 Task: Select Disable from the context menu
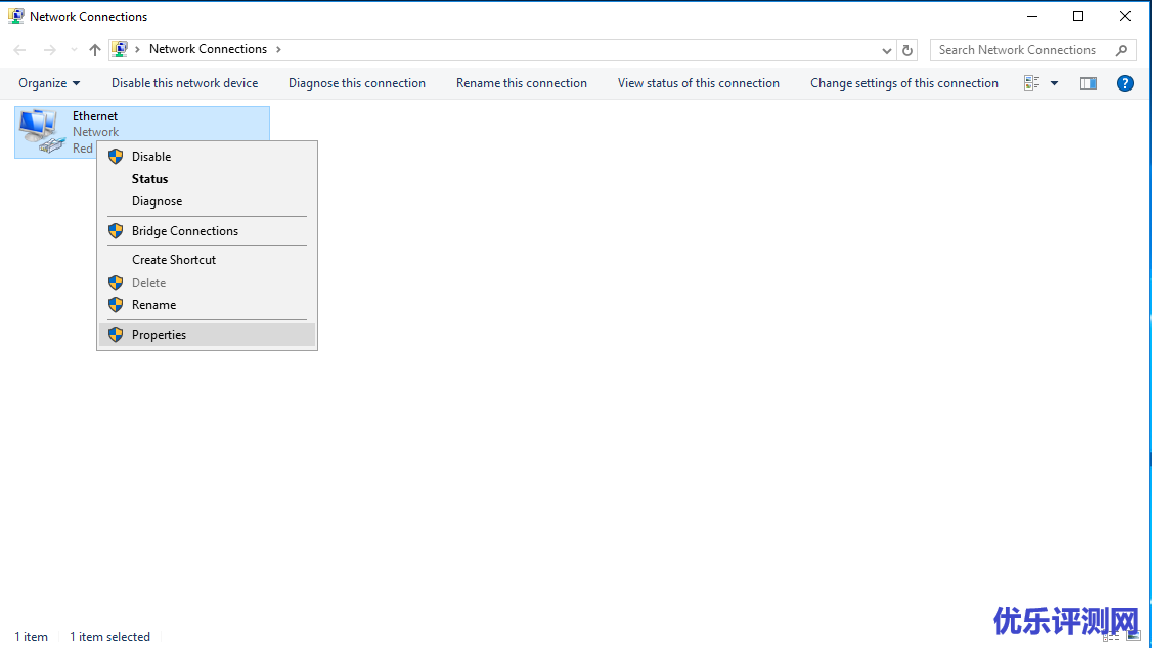151,157
